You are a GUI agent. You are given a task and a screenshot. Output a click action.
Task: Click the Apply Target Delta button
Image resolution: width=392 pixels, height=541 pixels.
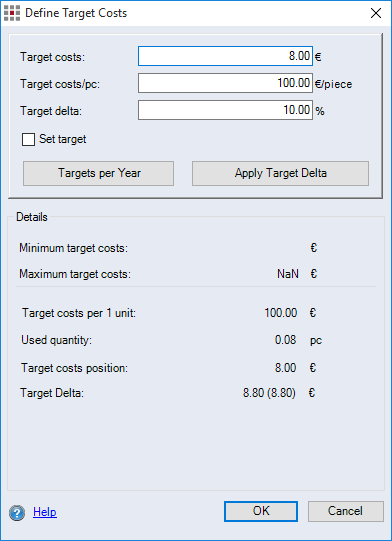tap(280, 173)
